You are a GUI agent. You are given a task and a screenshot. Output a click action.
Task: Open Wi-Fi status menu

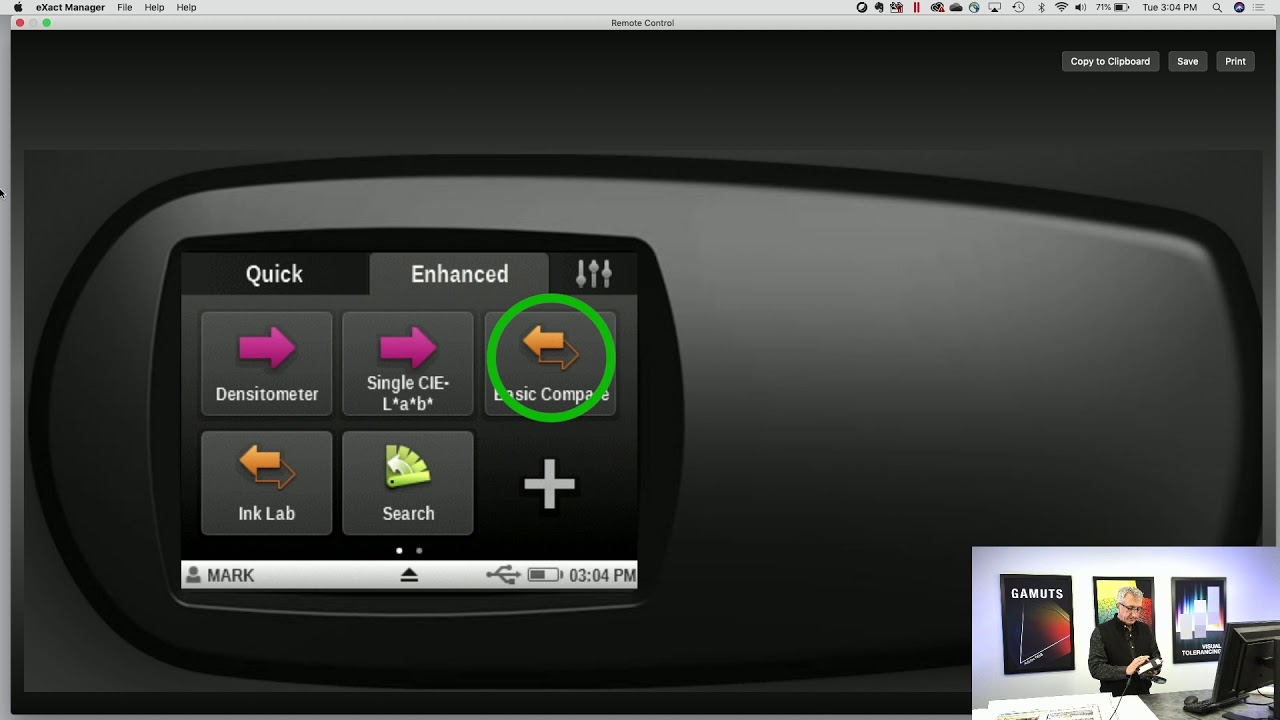[x=1061, y=7]
